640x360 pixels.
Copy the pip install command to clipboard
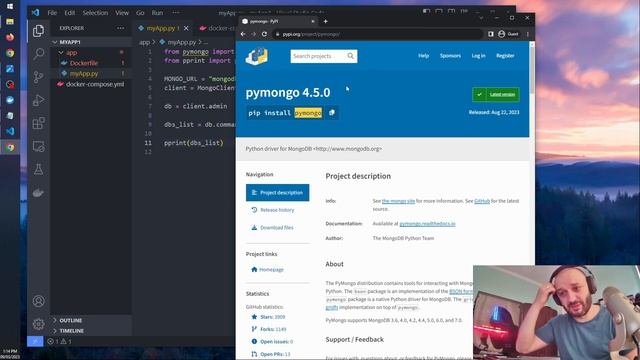pyautogui.click(x=332, y=113)
